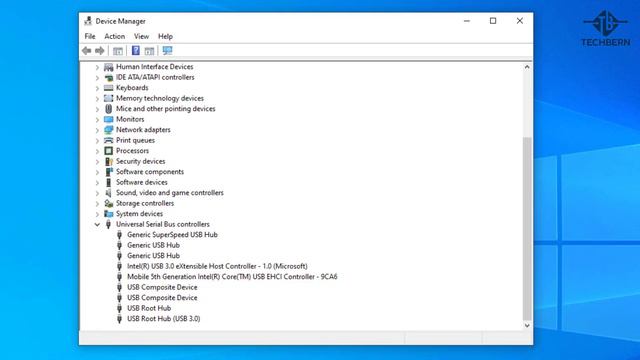
Task: Click the Network adapters category icon
Action: click(x=109, y=130)
